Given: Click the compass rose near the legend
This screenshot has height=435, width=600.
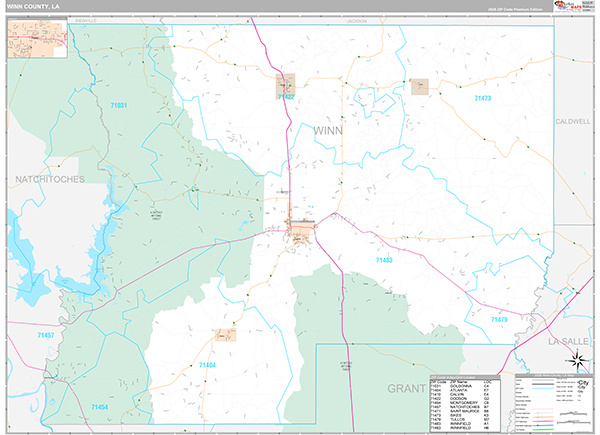Looking at the screenshot, I should pyautogui.click(x=576, y=361).
